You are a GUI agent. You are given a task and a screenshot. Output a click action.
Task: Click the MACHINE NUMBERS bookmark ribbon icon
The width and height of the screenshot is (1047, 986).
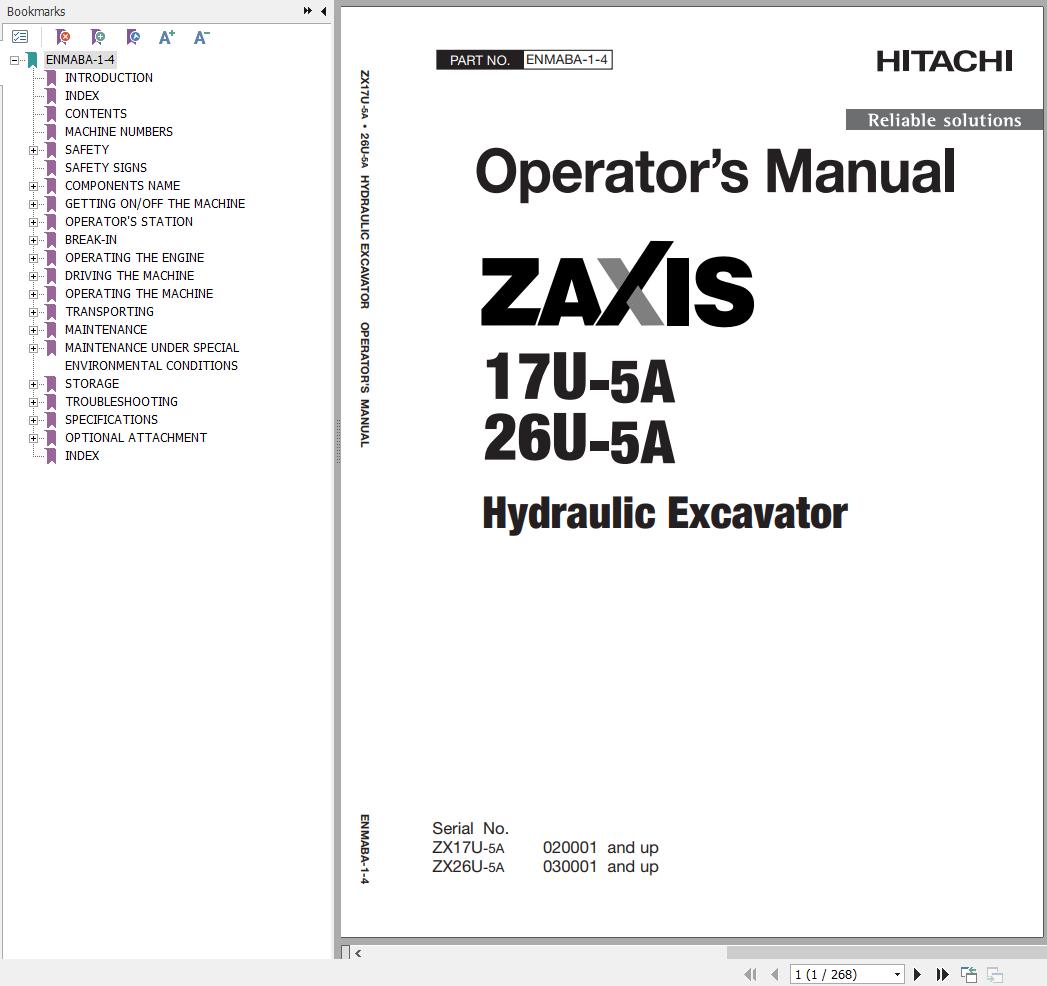click(x=51, y=132)
